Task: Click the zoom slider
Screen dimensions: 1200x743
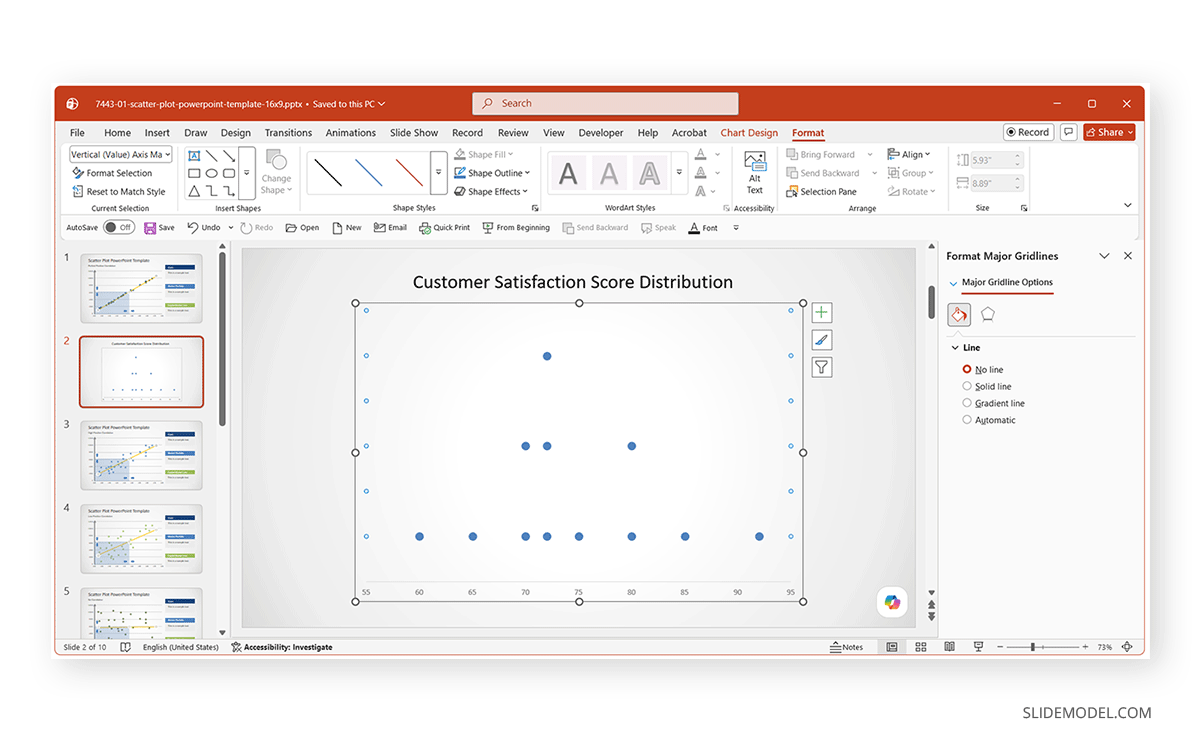Action: [x=1044, y=647]
